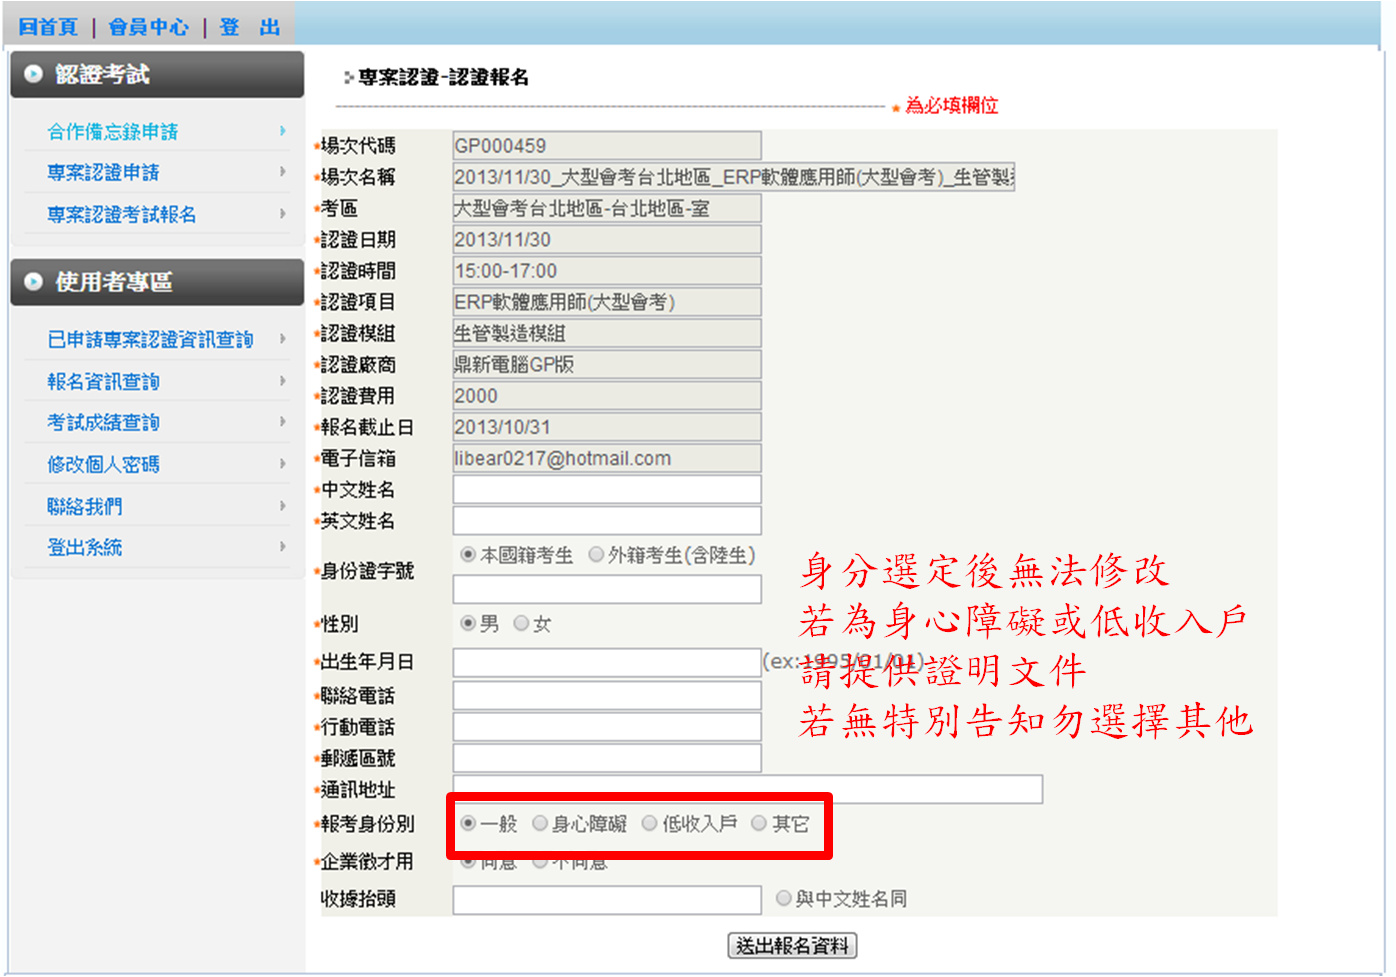Click the 專案認證-認證報名 page heading
This screenshot has width=1396, height=977.
click(443, 77)
